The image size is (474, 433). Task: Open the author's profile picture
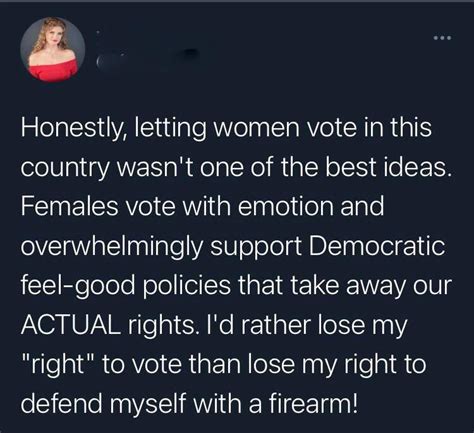53,49
